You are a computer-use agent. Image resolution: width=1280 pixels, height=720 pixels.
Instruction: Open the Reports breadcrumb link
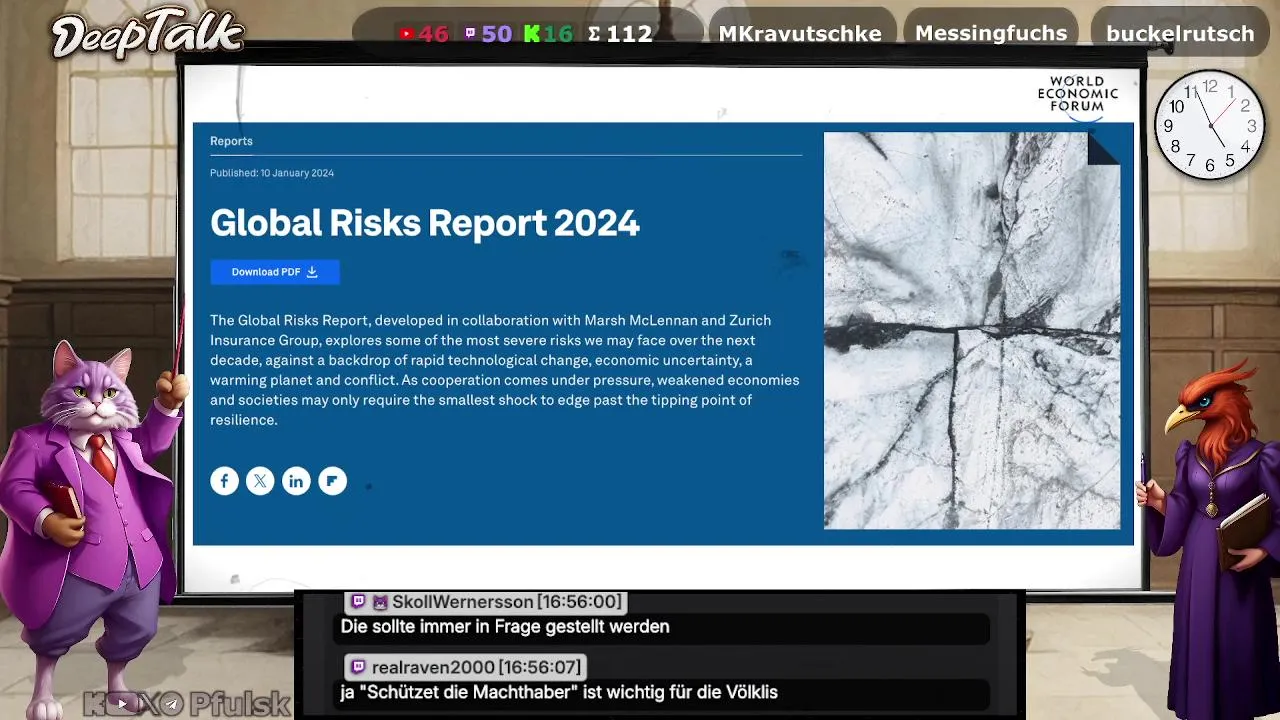231,141
